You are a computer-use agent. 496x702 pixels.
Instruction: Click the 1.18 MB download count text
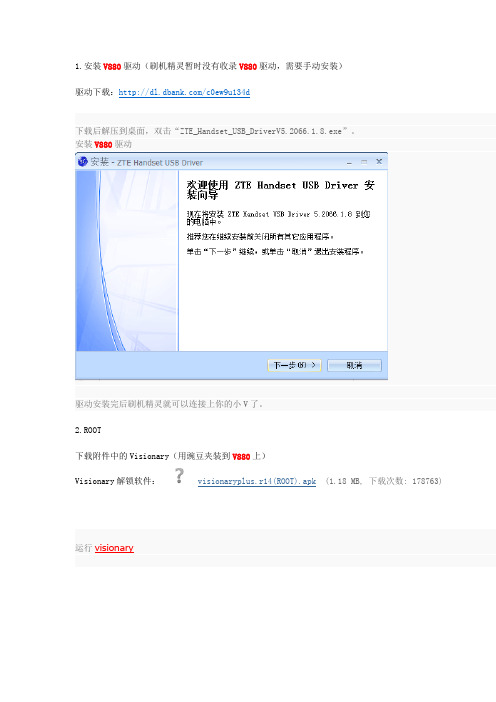(384, 481)
